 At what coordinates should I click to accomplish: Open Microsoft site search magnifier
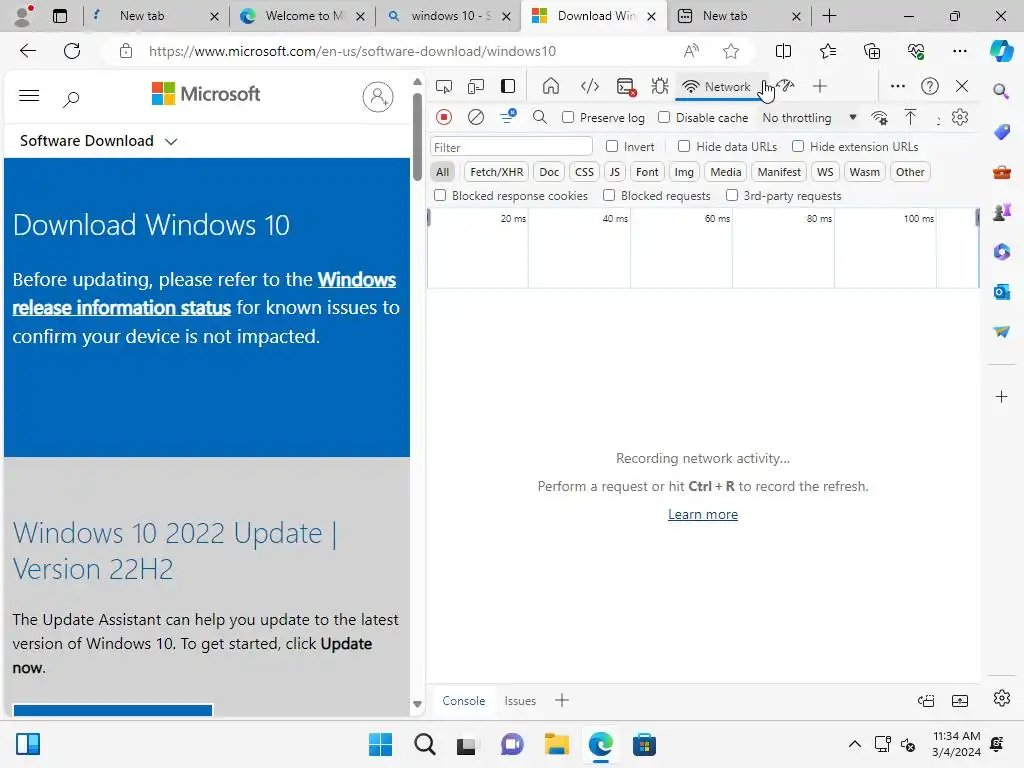[x=71, y=99]
